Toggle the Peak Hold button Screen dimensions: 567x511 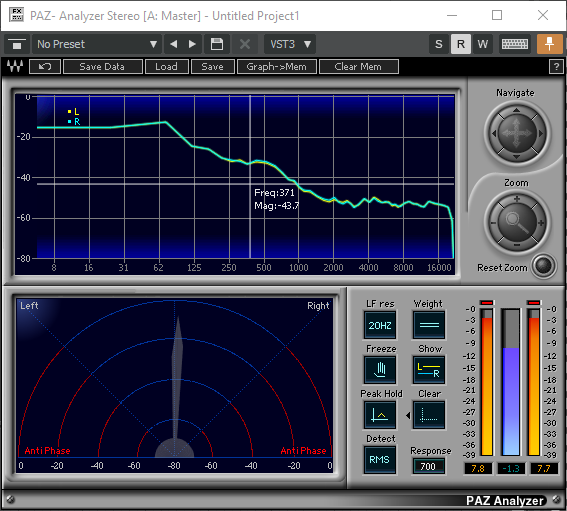pyautogui.click(x=380, y=415)
